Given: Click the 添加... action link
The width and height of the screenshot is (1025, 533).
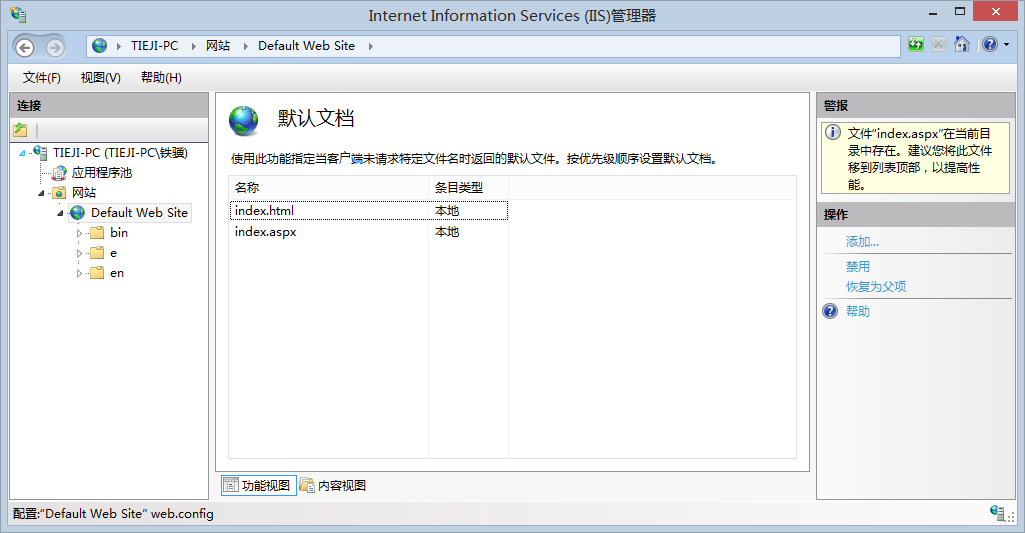Looking at the screenshot, I should [862, 242].
